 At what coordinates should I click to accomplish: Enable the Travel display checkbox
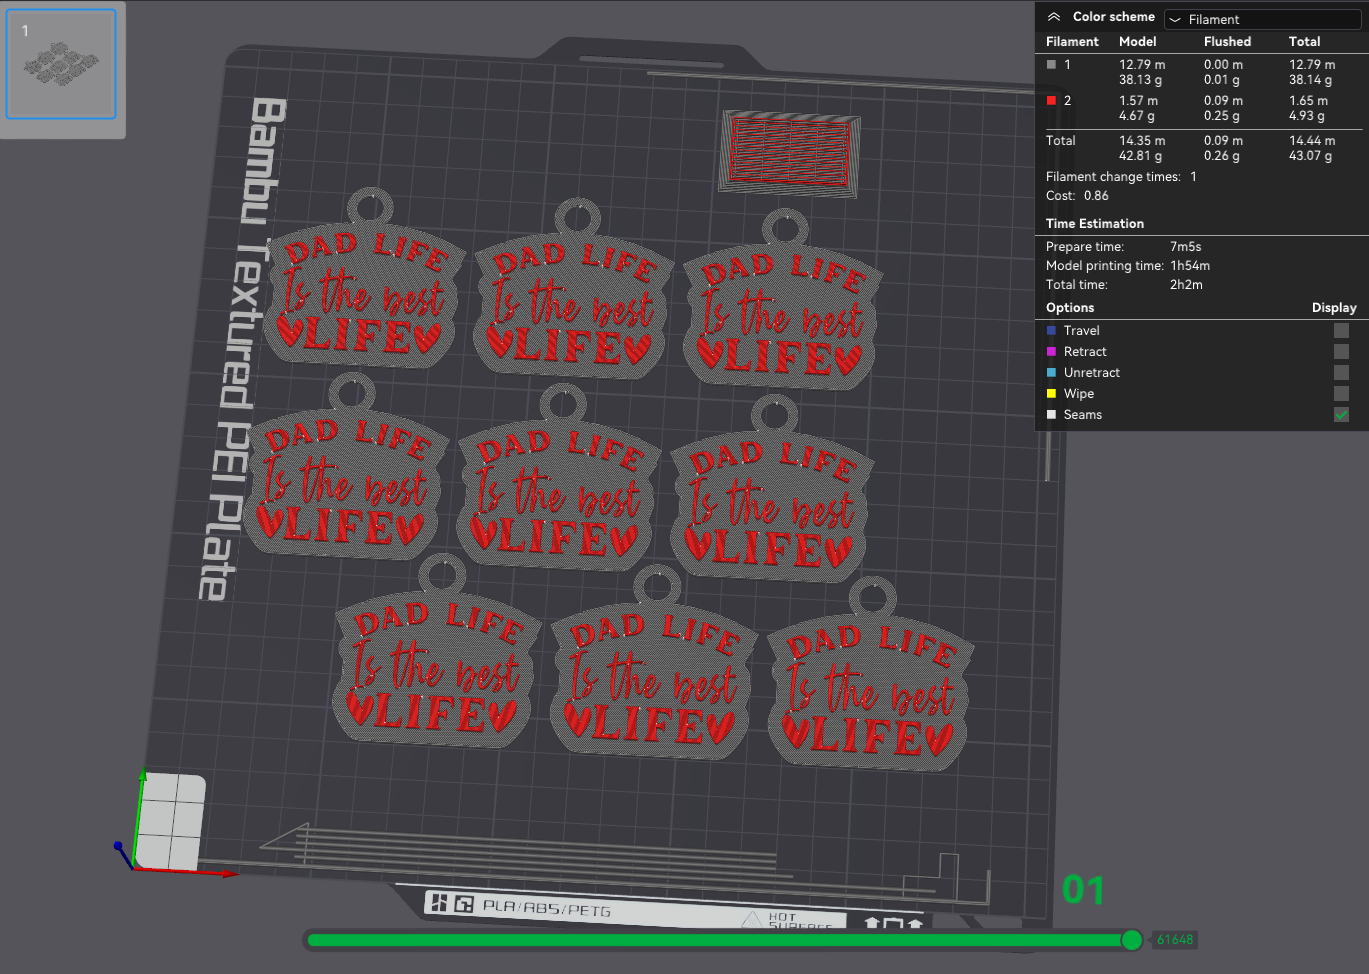[x=1341, y=330]
